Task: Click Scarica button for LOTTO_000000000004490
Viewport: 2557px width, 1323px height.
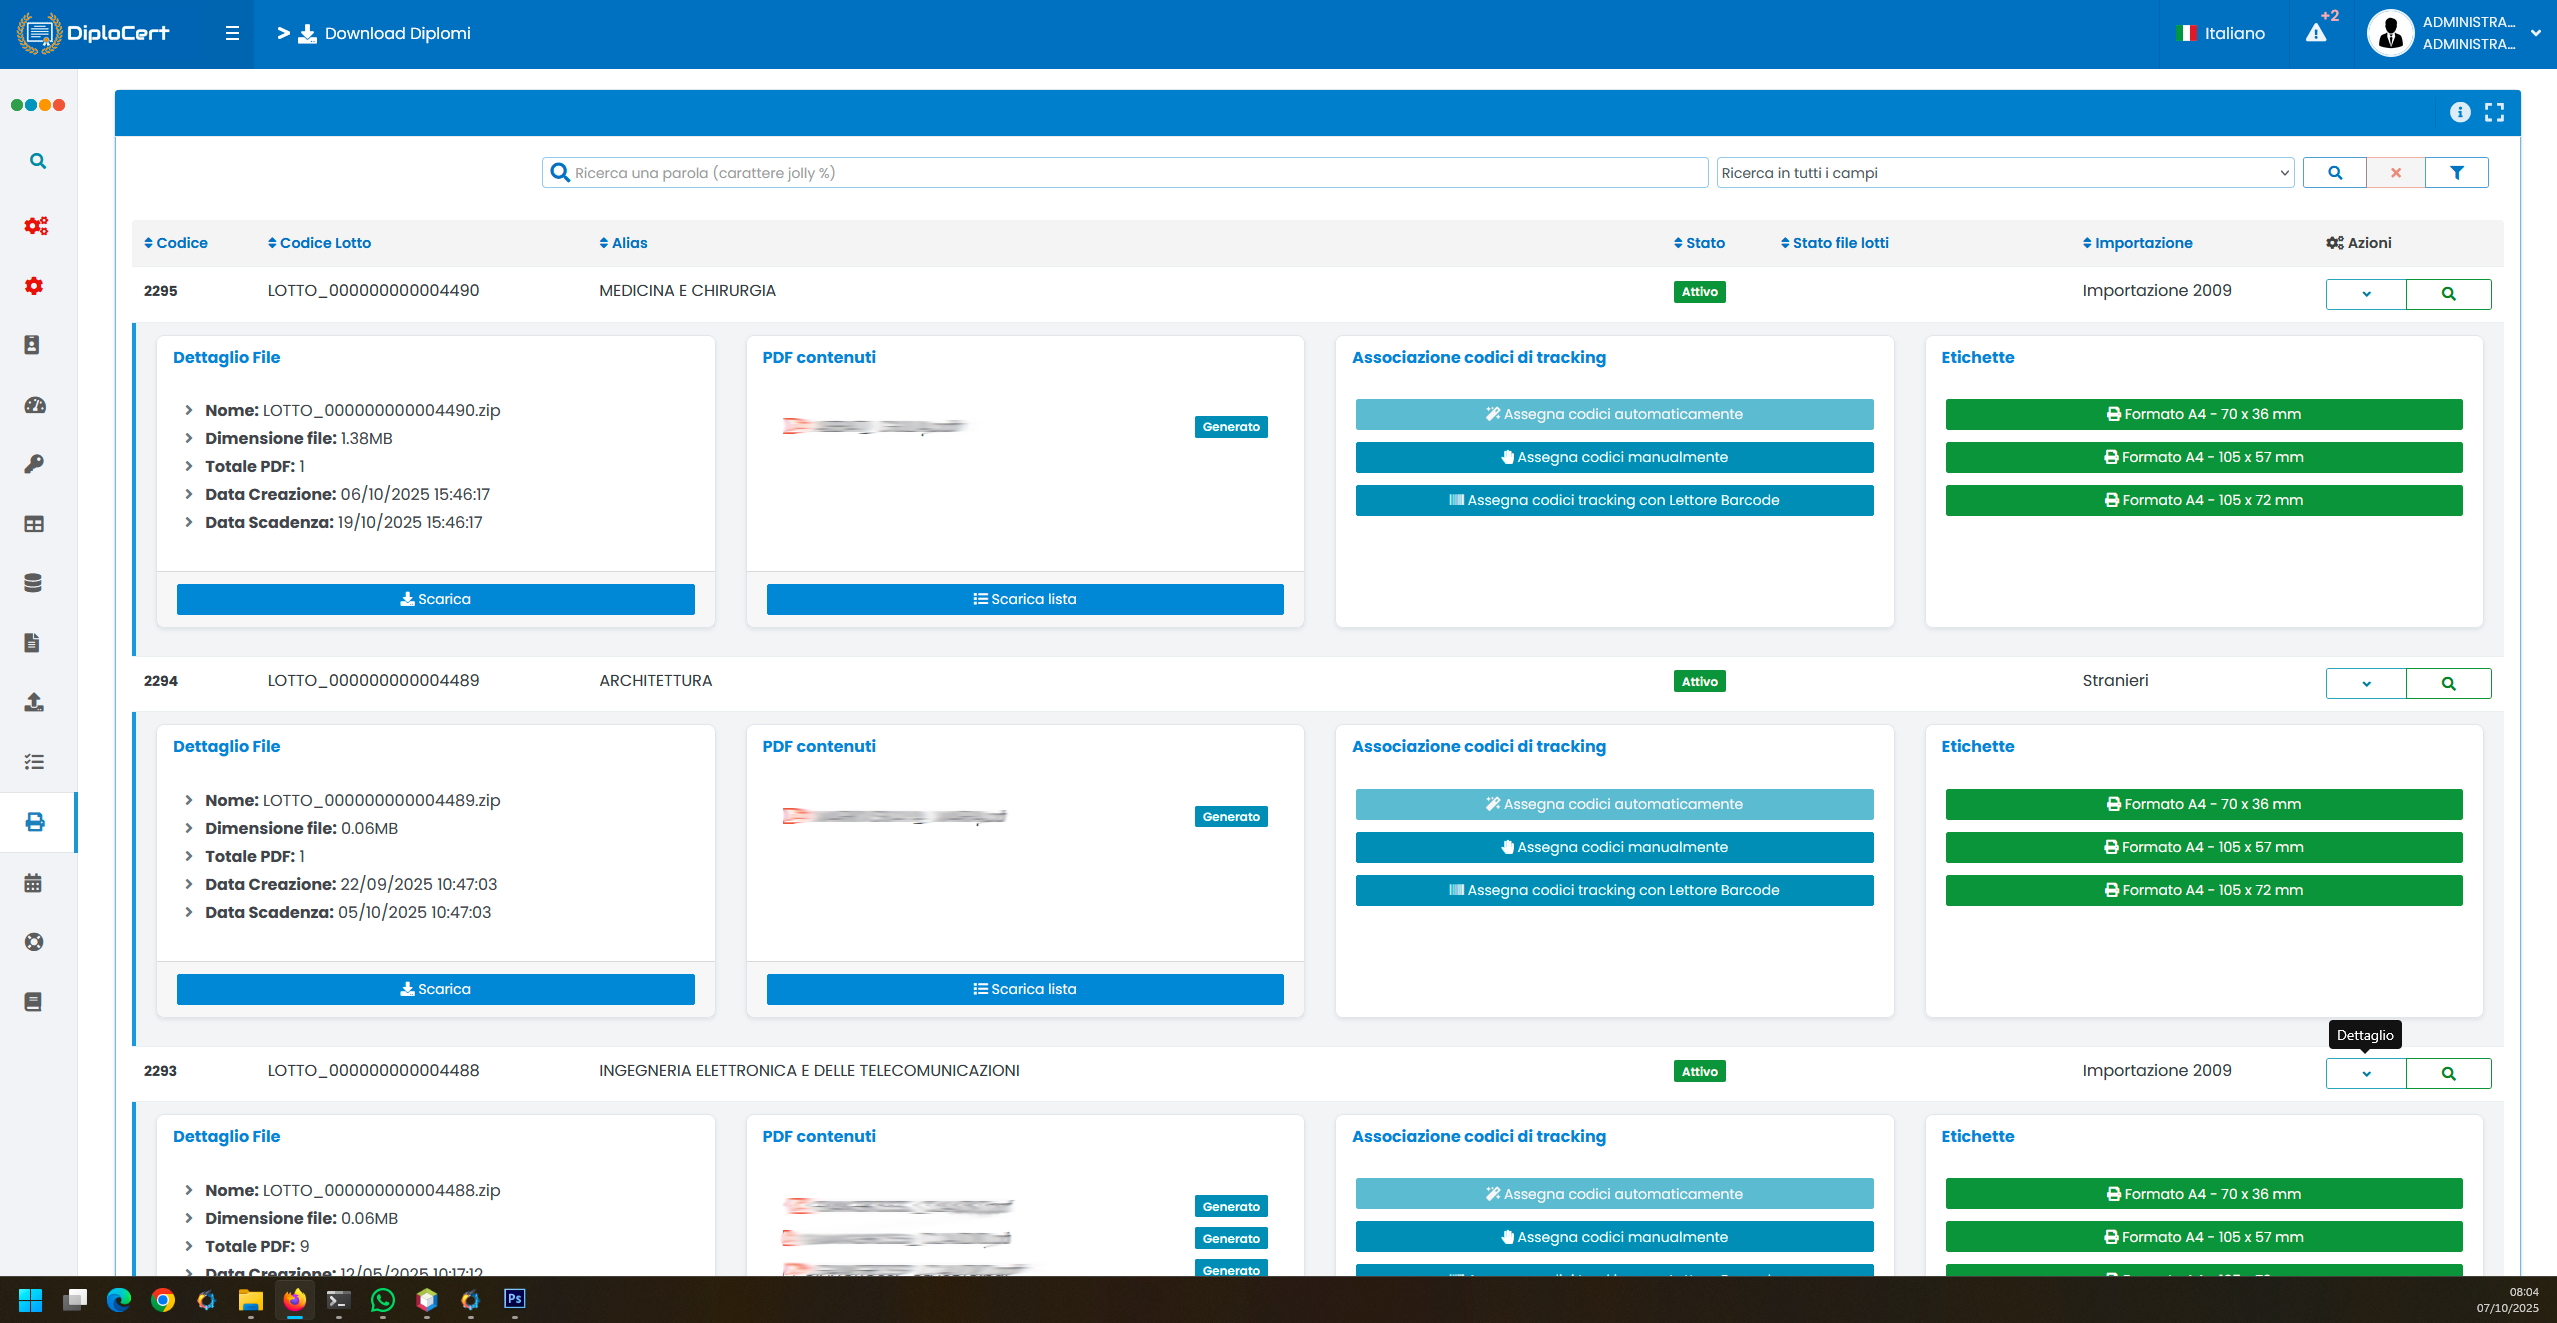Action: pos(435,599)
